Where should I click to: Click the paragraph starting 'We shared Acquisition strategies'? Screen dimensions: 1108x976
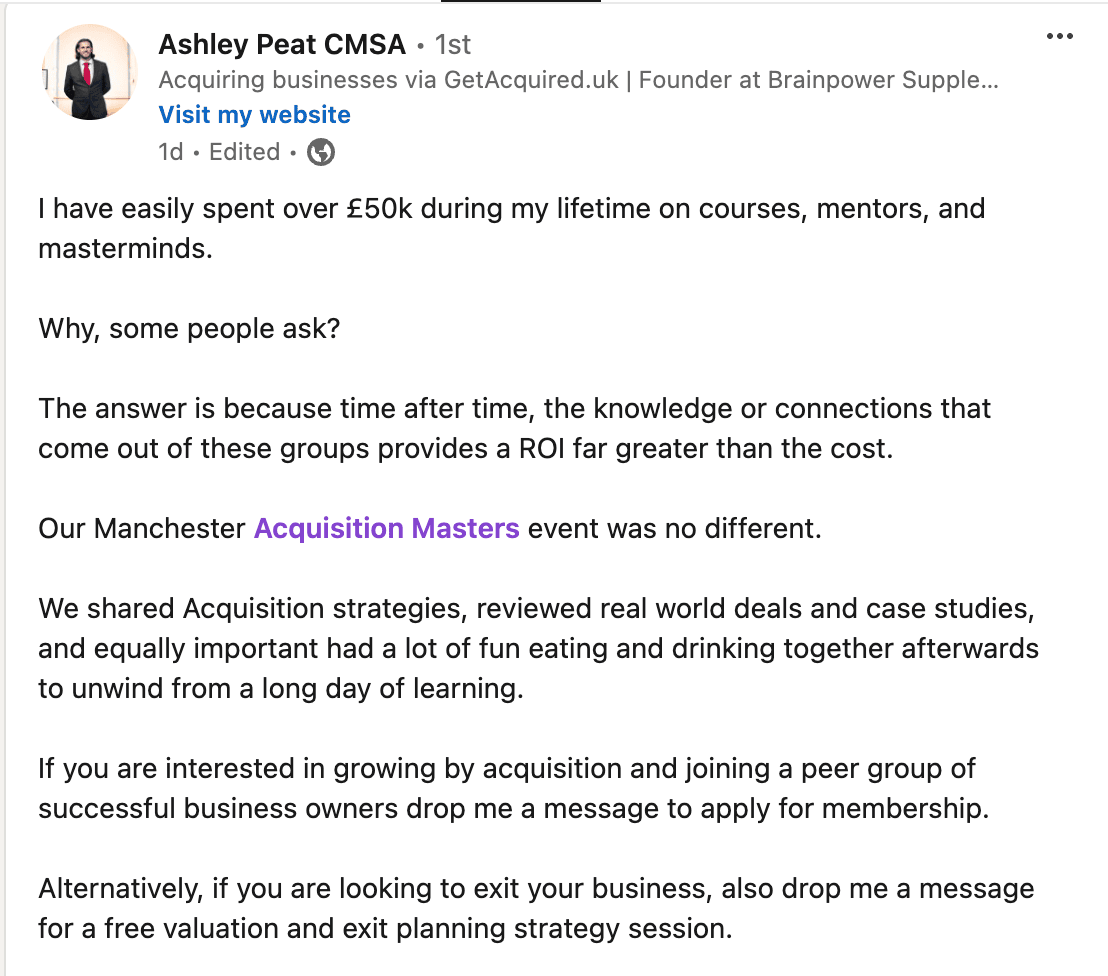coord(538,648)
